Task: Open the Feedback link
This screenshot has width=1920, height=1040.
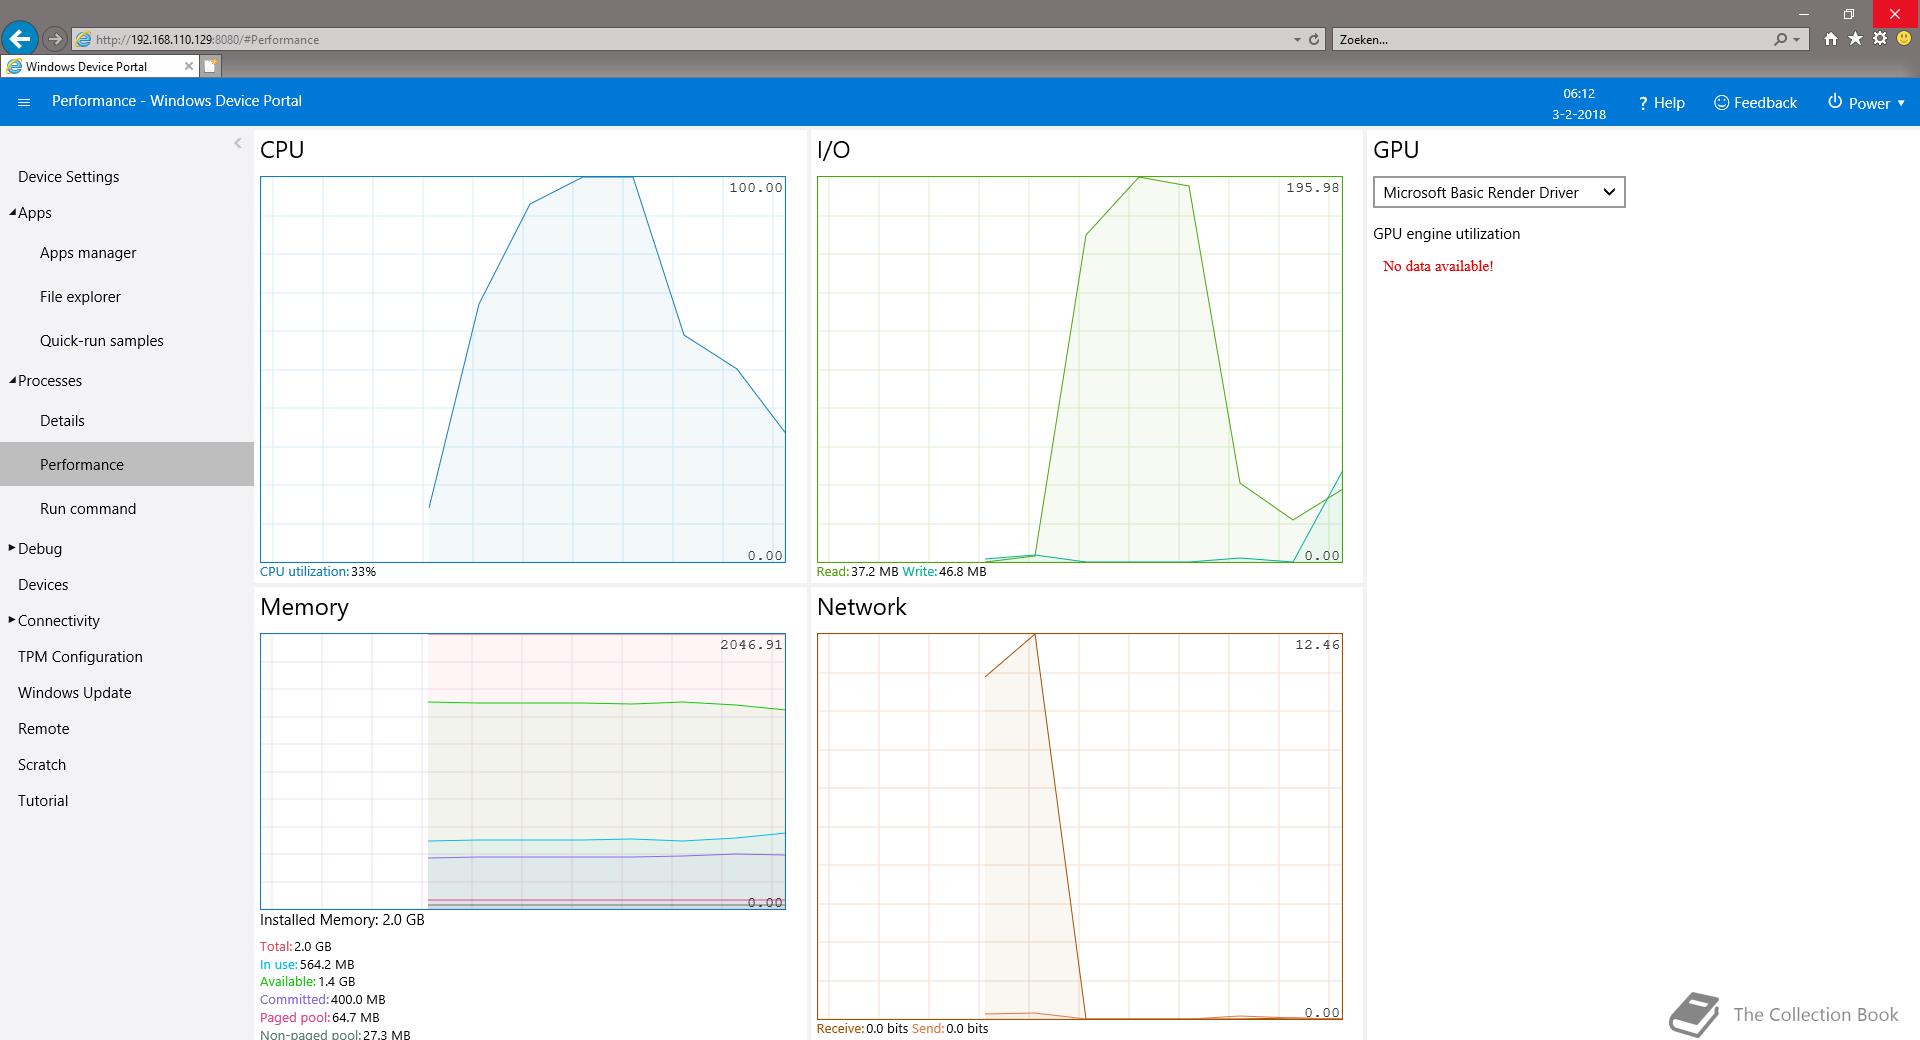Action: [1755, 103]
